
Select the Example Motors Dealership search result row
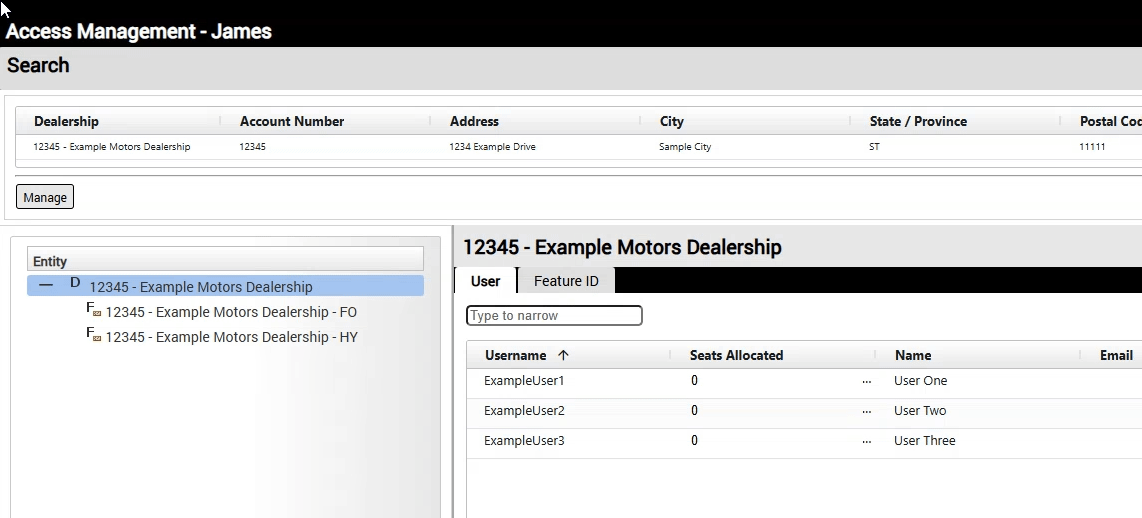tap(112, 147)
